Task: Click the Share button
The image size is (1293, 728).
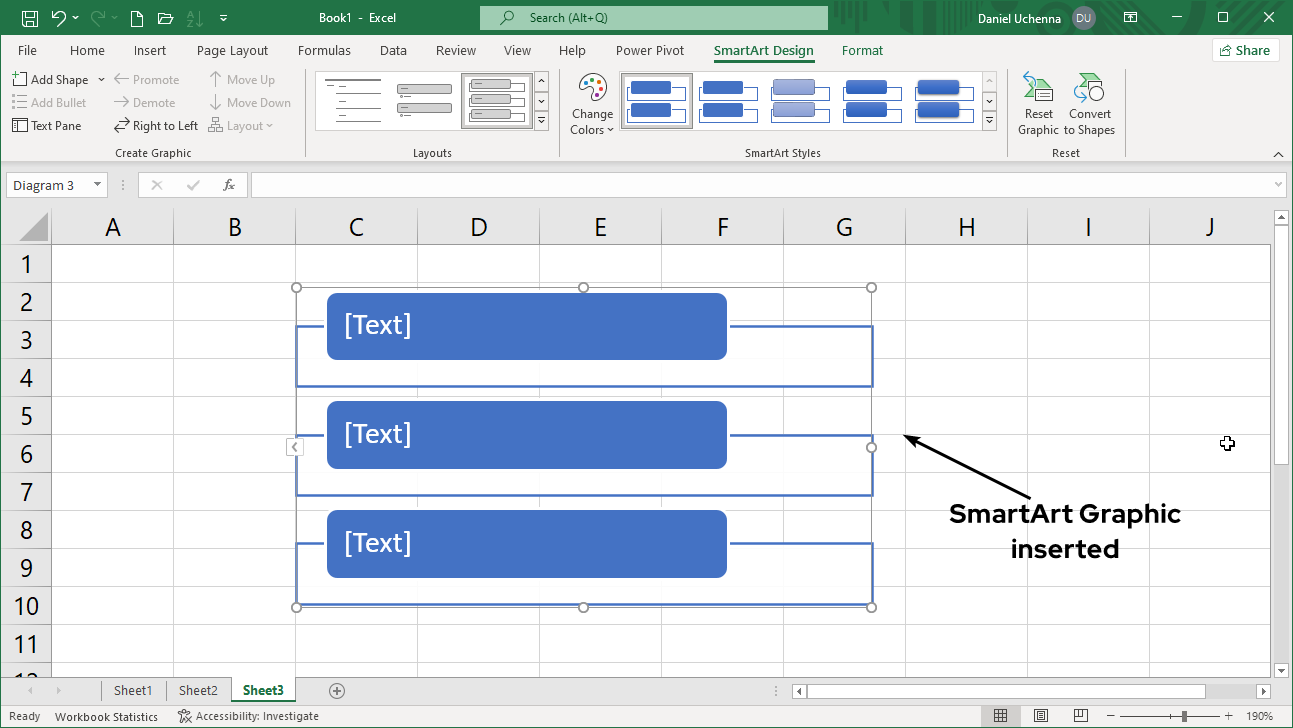Action: click(x=1245, y=51)
